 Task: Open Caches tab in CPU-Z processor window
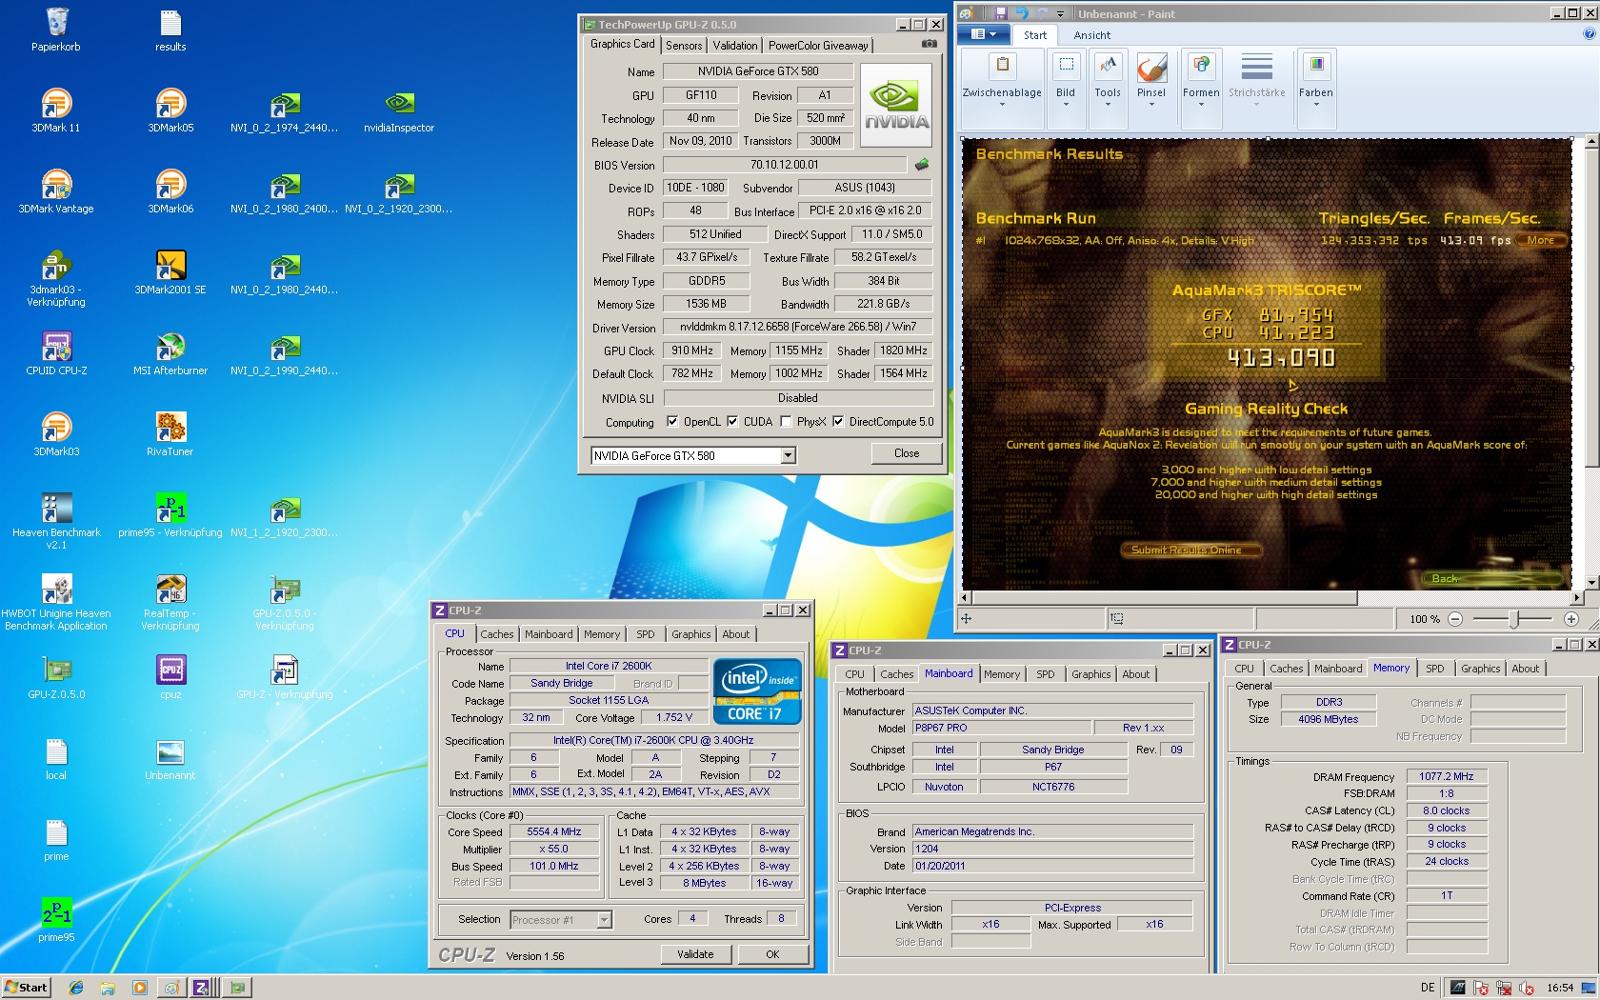coord(497,634)
